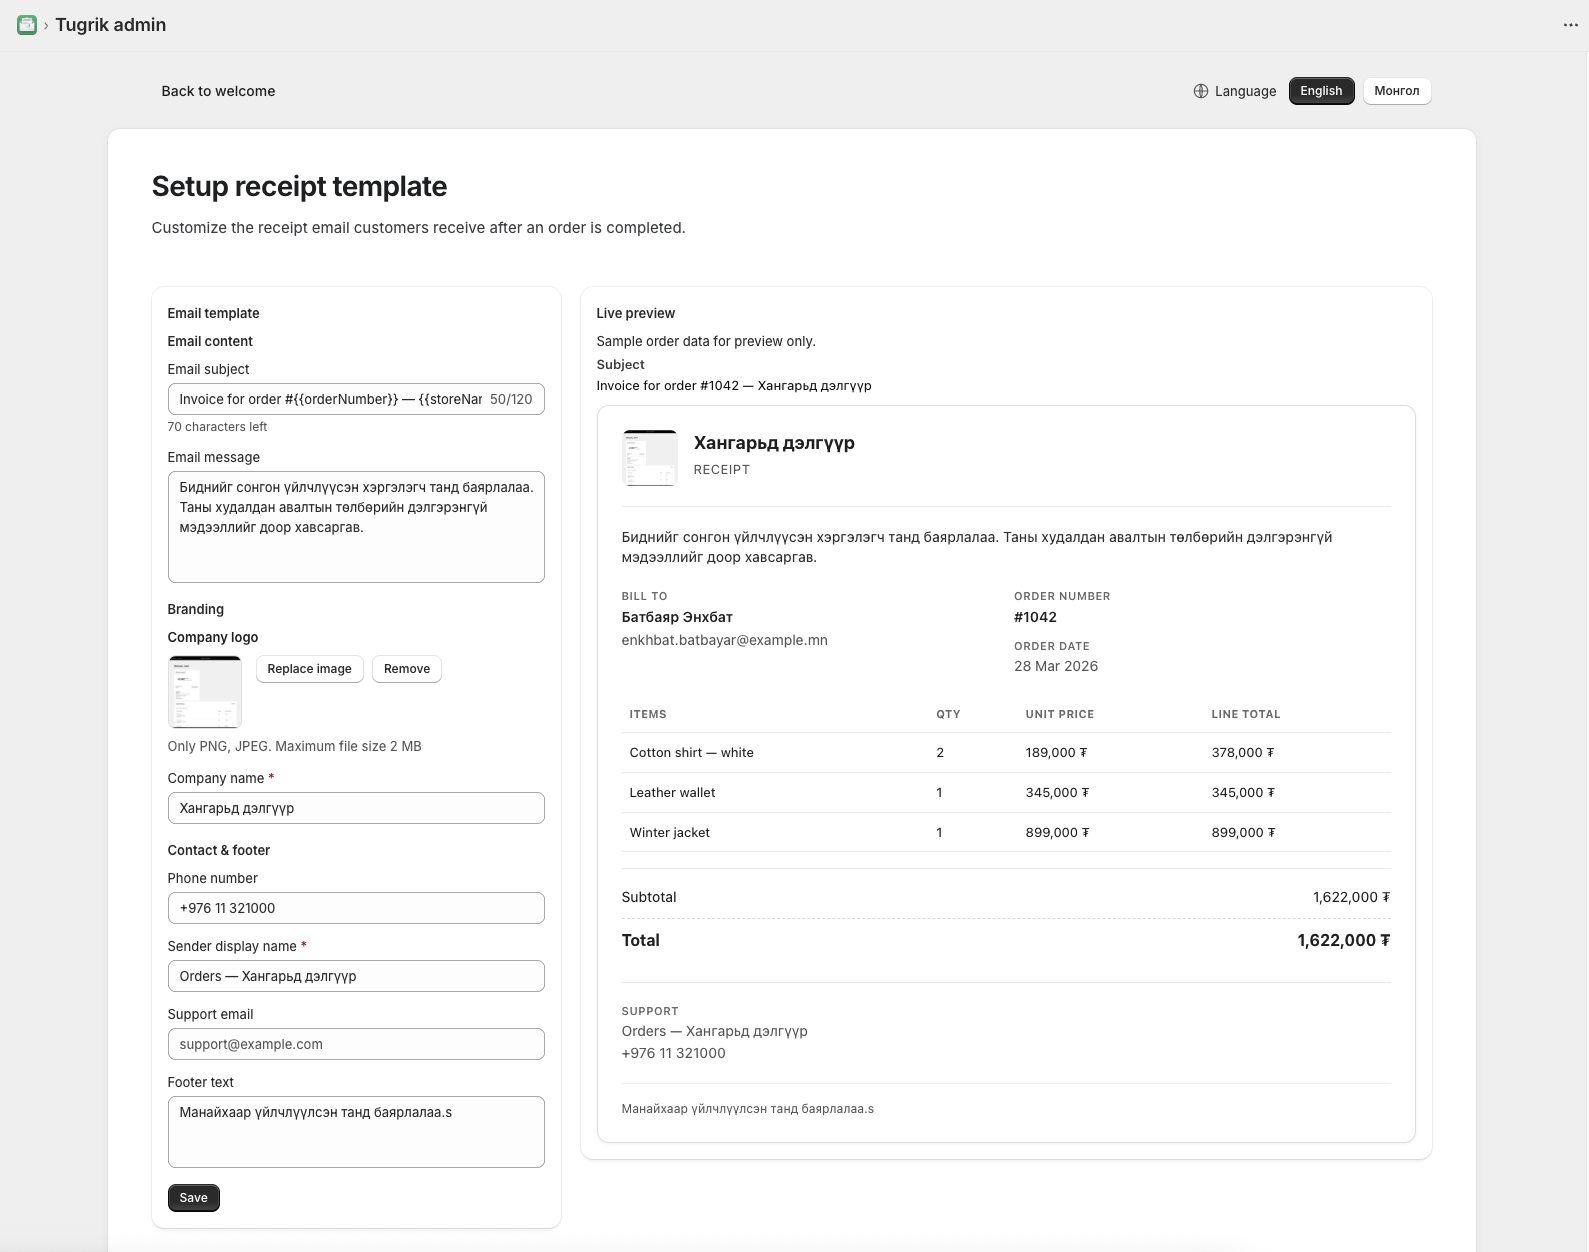Save the receipt template
The image size is (1589, 1252).
[193, 1198]
